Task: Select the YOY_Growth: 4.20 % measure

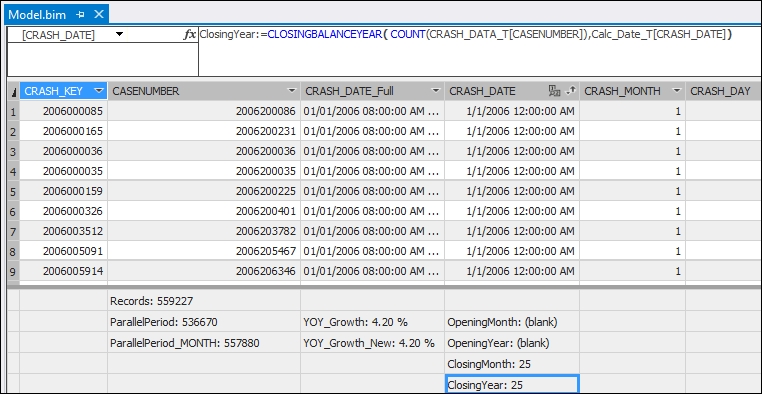Action: [x=372, y=322]
